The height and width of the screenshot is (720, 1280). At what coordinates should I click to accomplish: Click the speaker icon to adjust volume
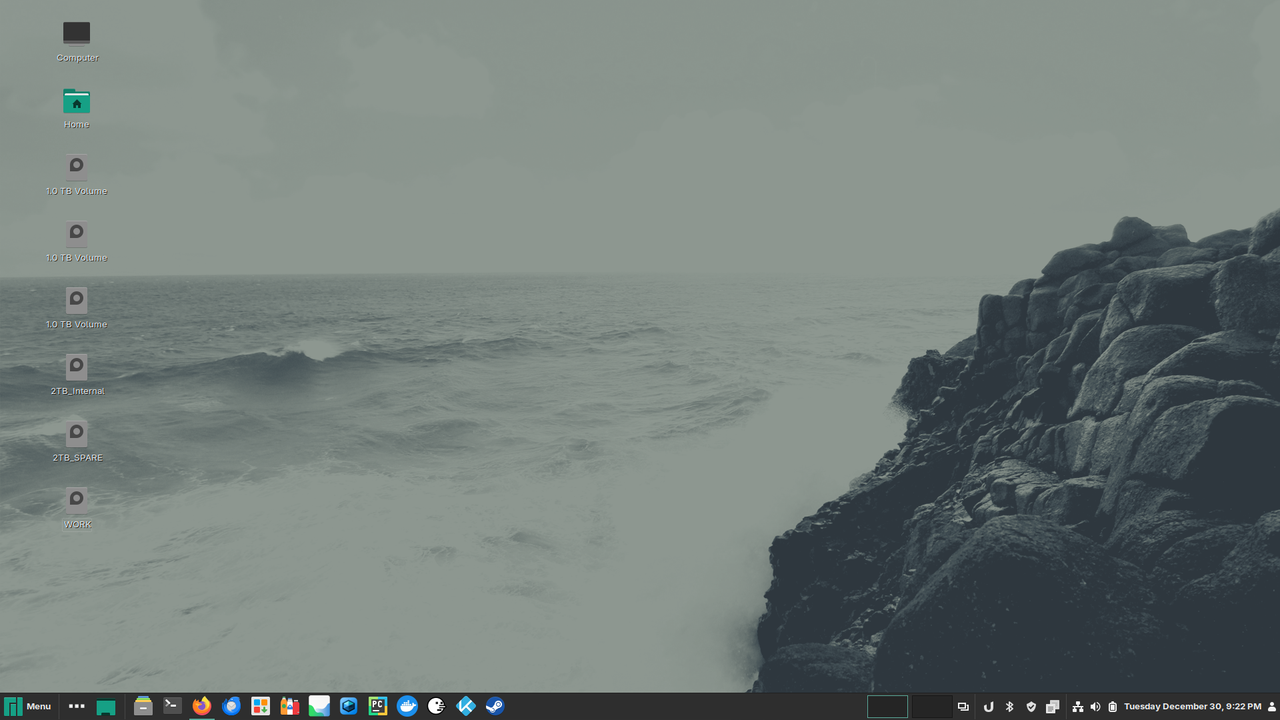coord(1095,706)
